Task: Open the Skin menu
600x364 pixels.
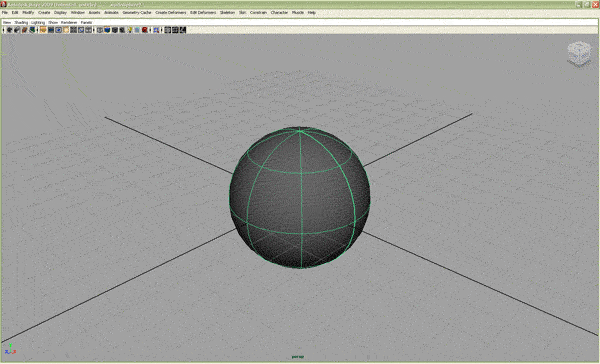Action: pyautogui.click(x=243, y=13)
